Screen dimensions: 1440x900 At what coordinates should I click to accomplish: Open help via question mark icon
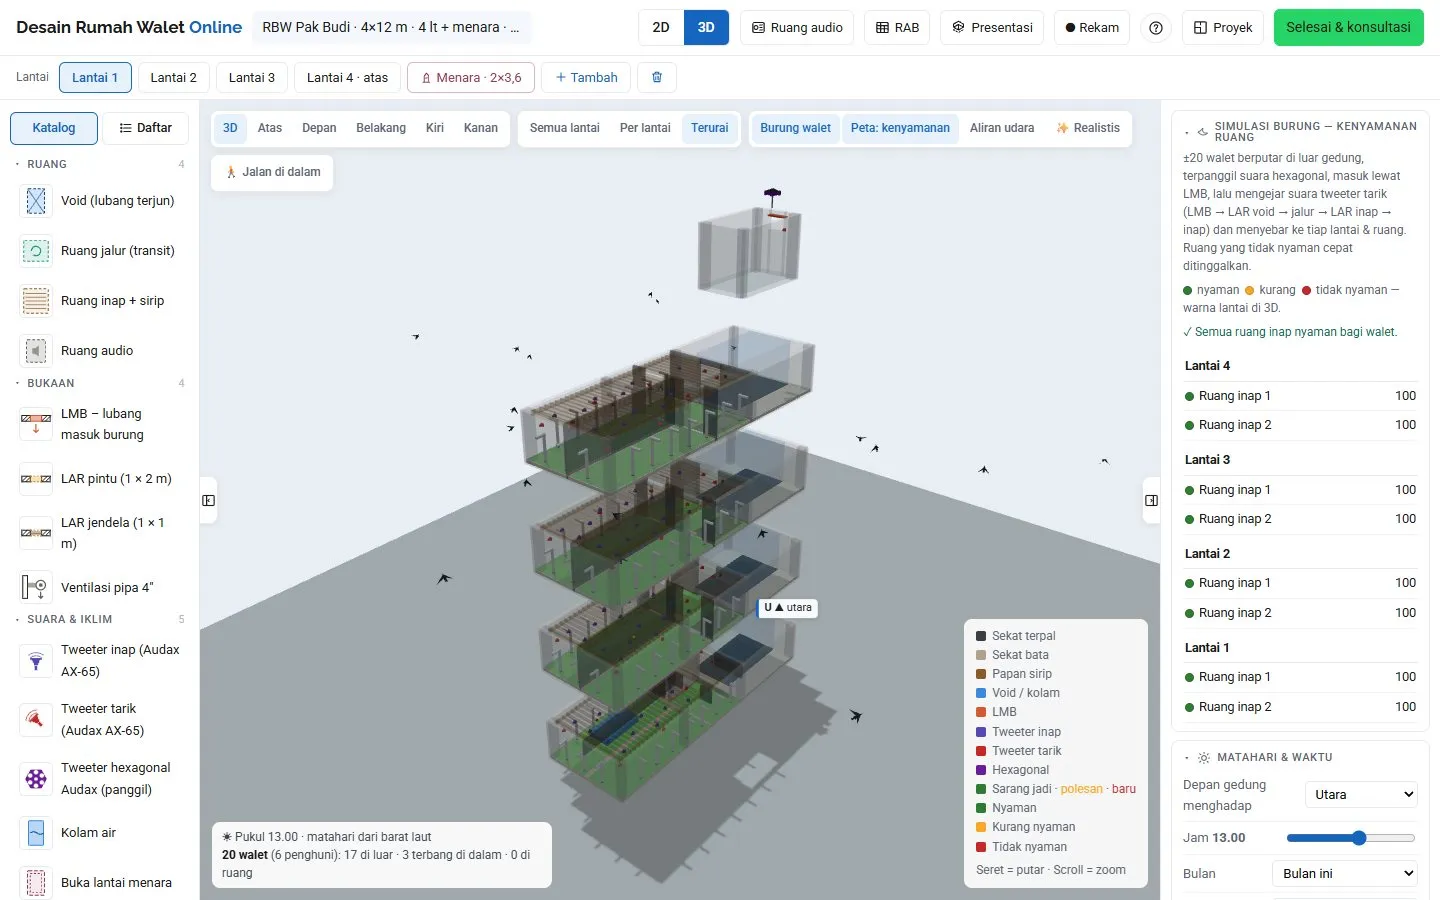pyautogui.click(x=1156, y=28)
